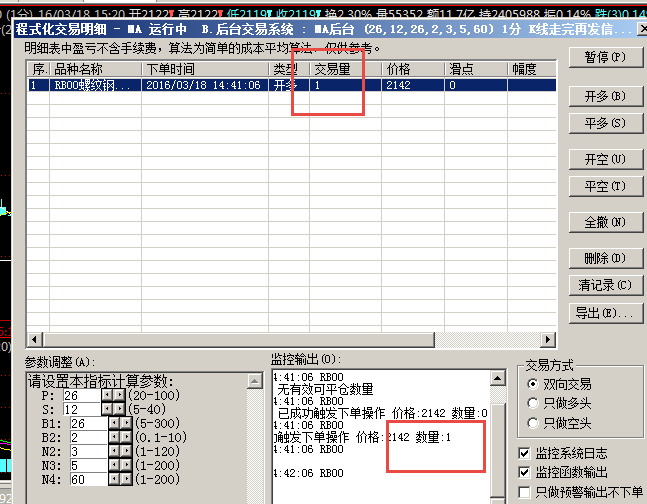Choose the 只做多头 long-only radio option
The width and height of the screenshot is (647, 504).
(532, 402)
